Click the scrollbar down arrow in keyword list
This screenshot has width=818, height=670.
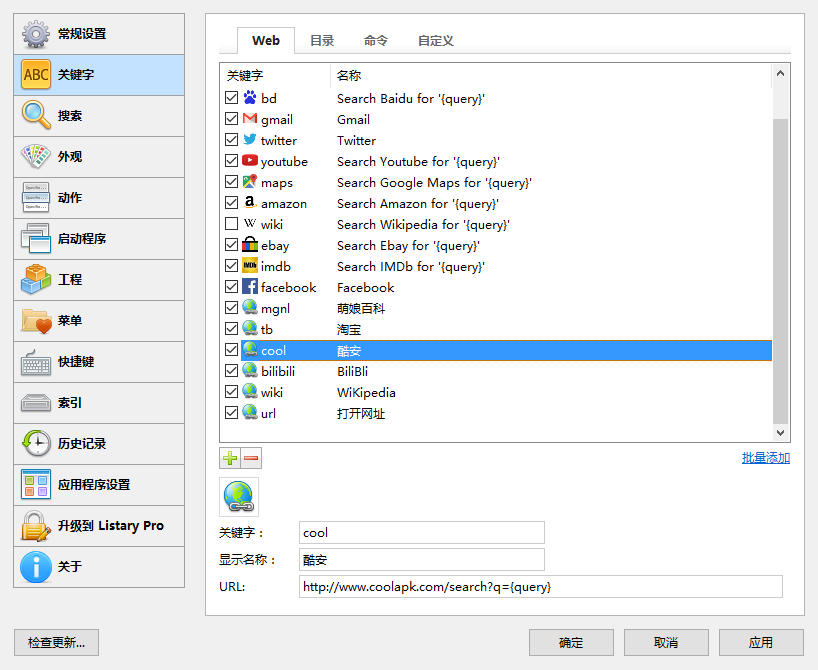click(780, 433)
